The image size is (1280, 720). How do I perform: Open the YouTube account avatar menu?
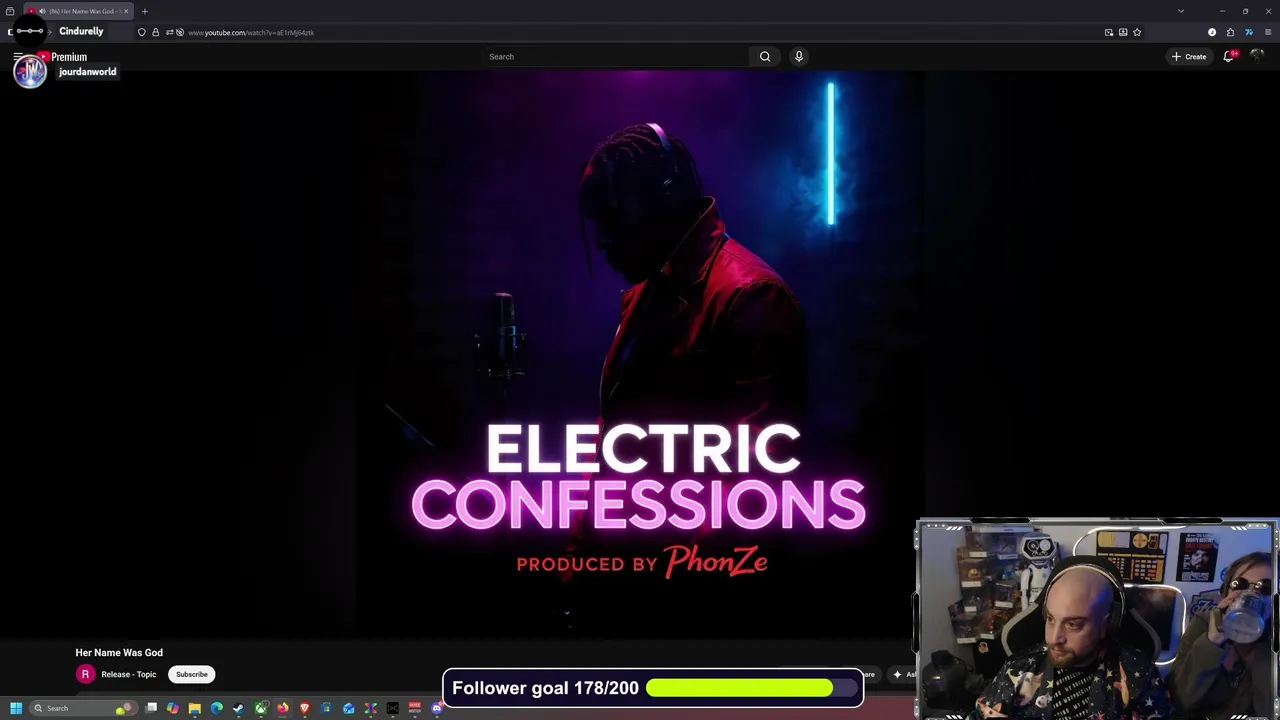(x=1257, y=56)
